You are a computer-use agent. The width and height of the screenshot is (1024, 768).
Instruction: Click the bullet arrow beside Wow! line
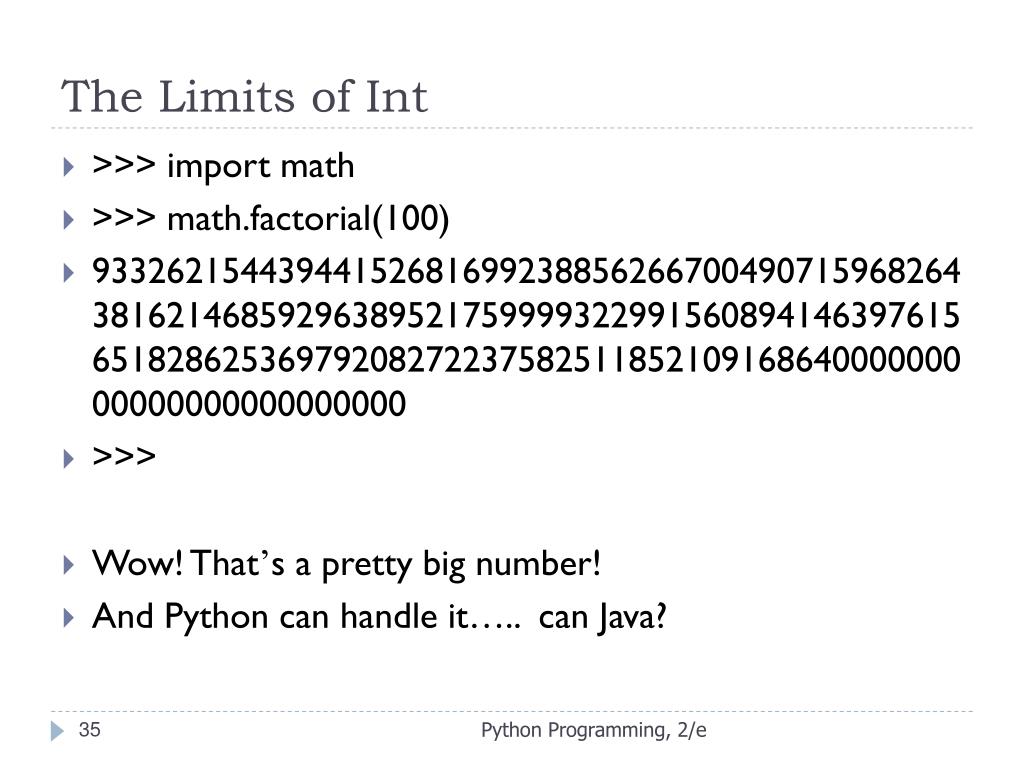[x=68, y=564]
